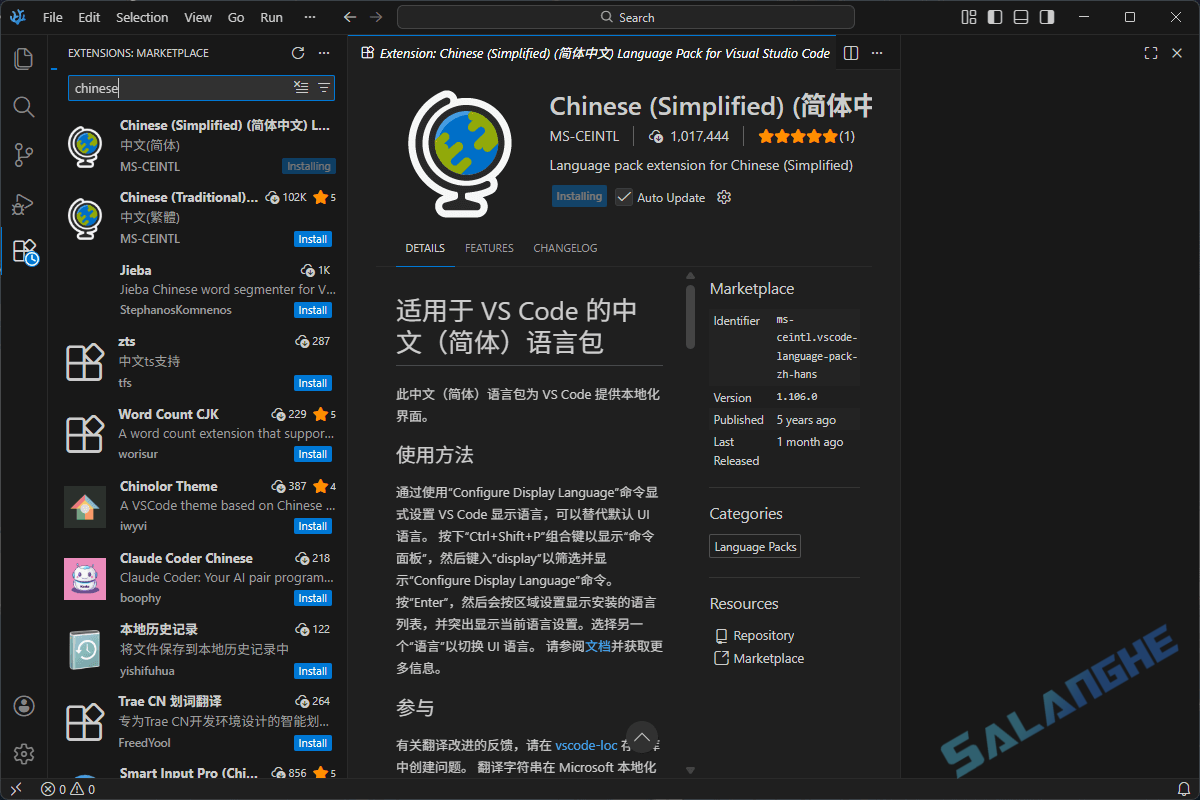Toggle the Panel visibility icon
The image size is (1200, 800).
(1019, 16)
